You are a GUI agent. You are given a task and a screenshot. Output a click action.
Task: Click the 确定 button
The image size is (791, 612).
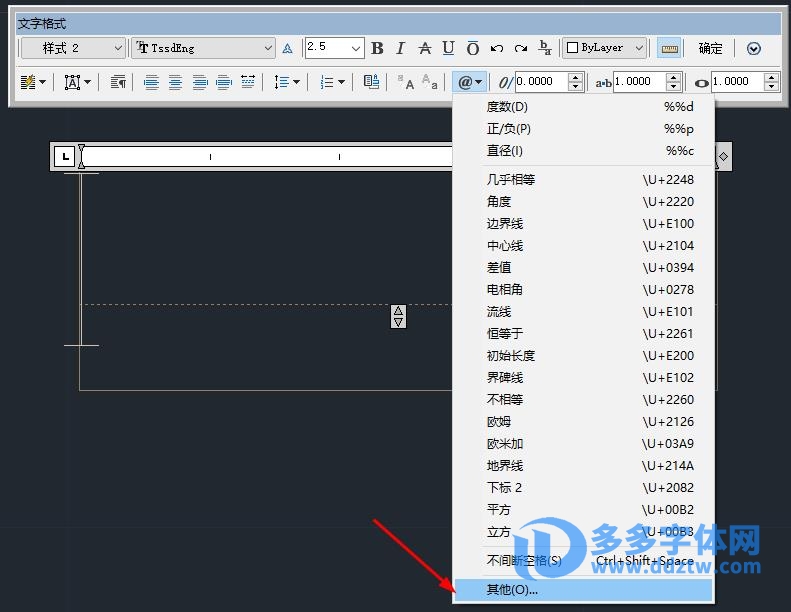point(710,48)
